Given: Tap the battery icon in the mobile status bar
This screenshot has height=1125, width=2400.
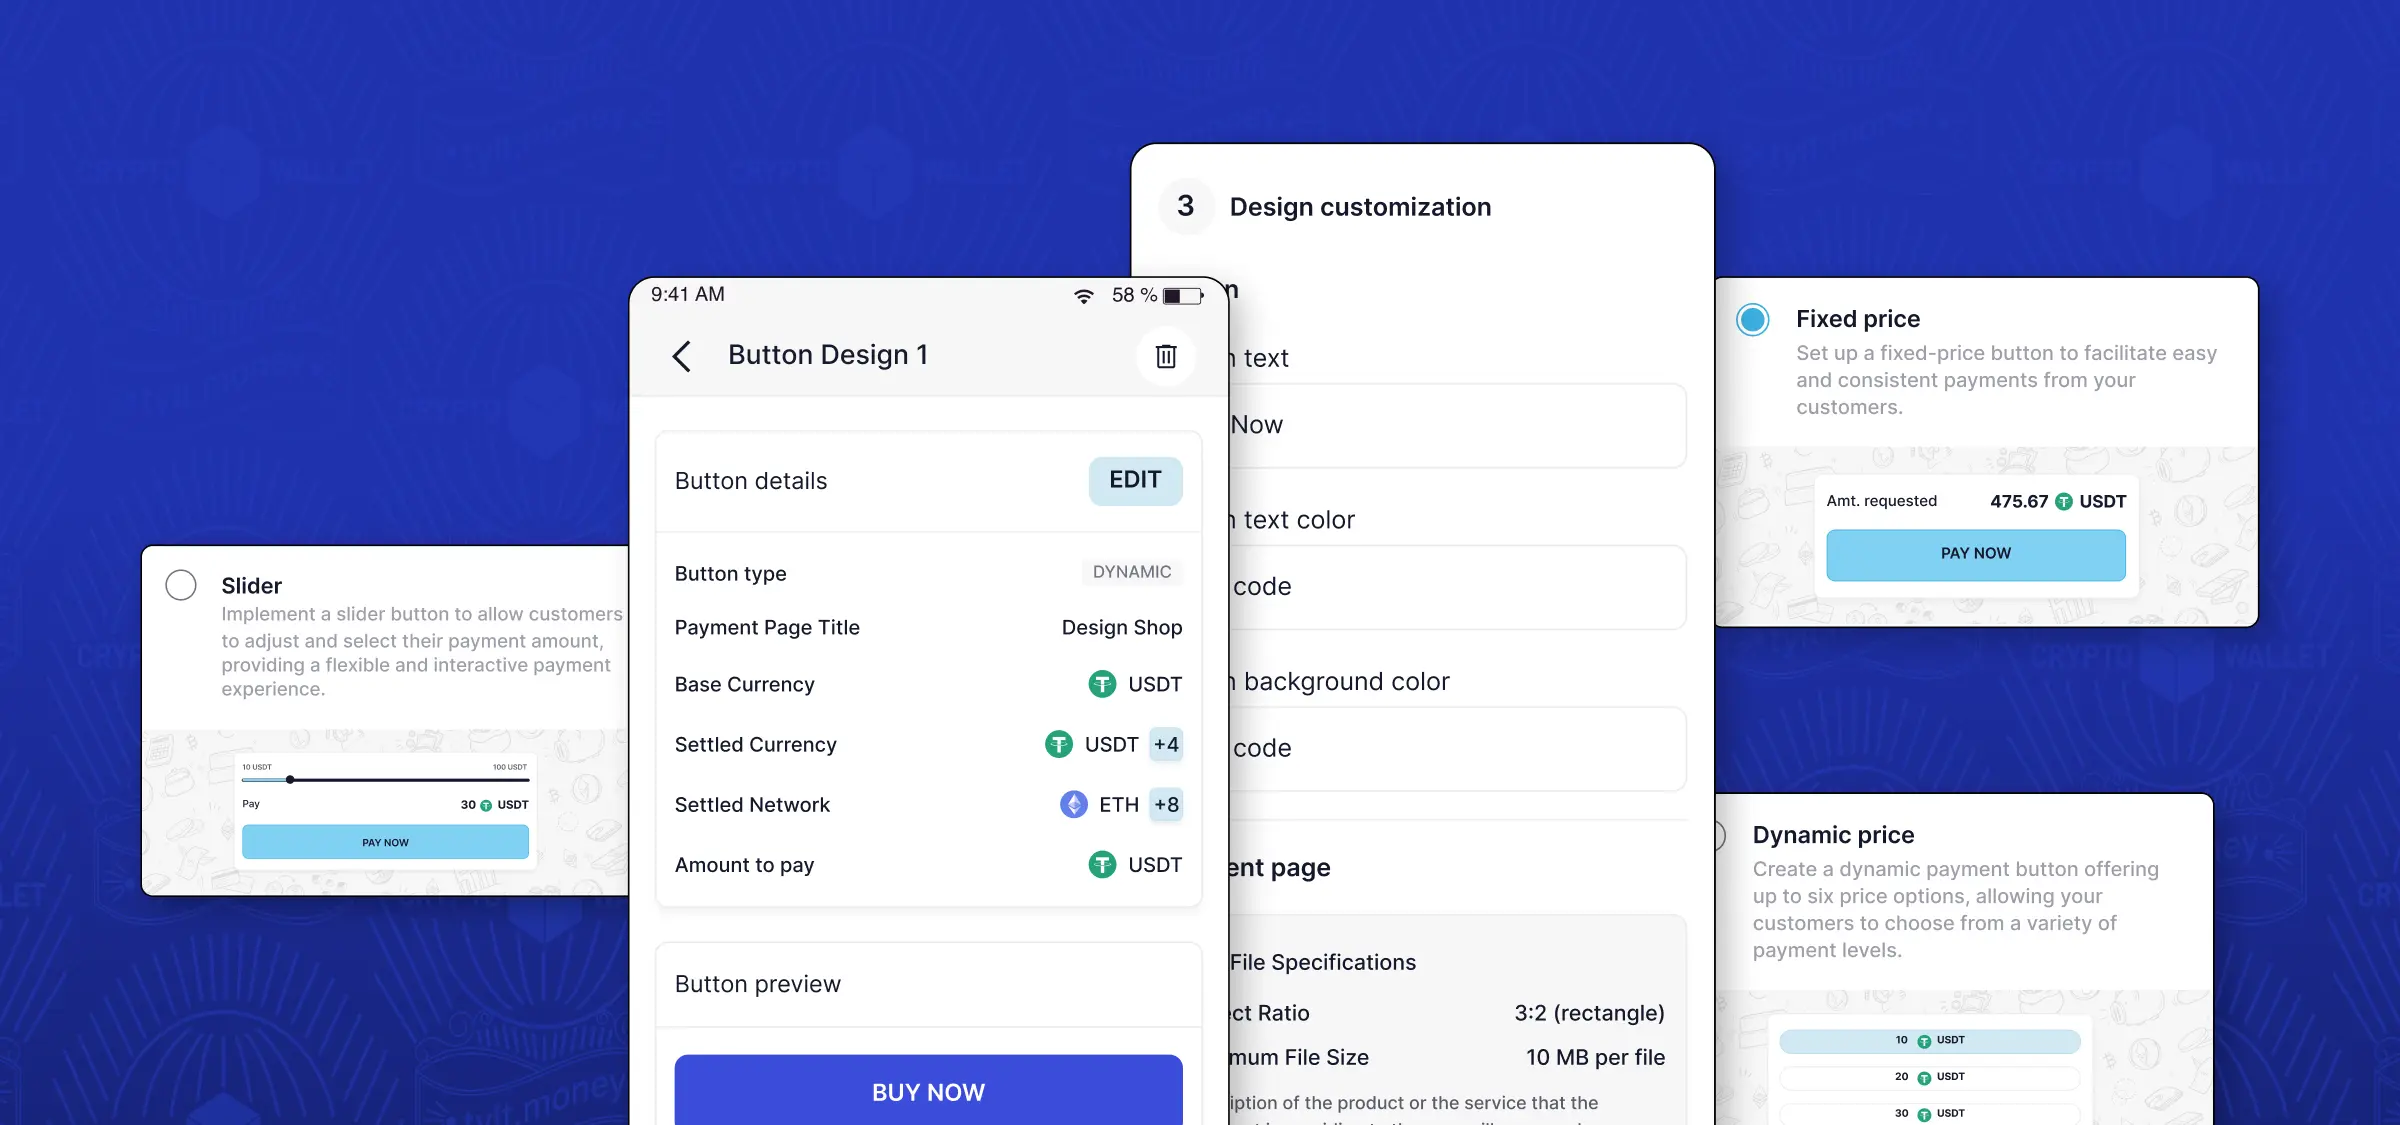Looking at the screenshot, I should [x=1186, y=292].
